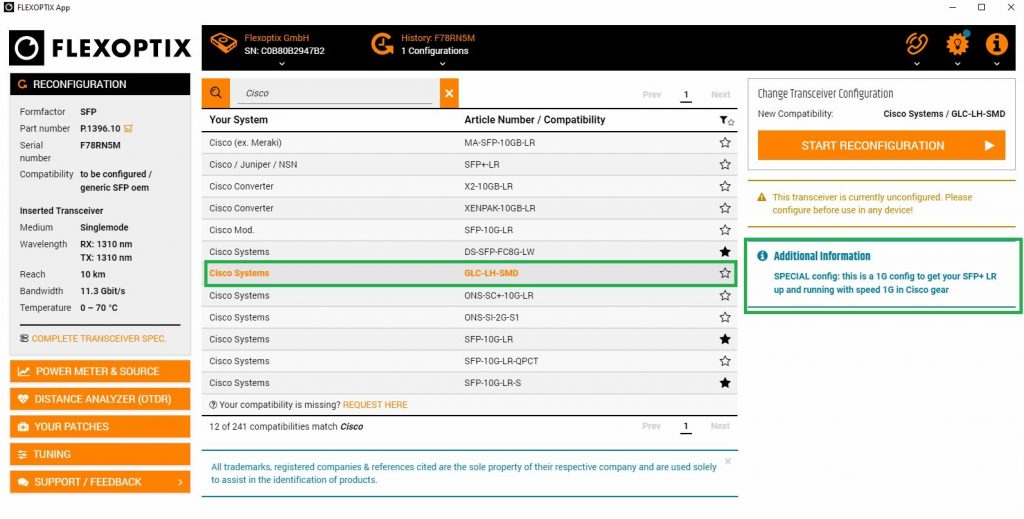Viewport: 1024px width, 519px height.
Task: Star the XENPAK-10GB-LR row
Action: click(725, 208)
